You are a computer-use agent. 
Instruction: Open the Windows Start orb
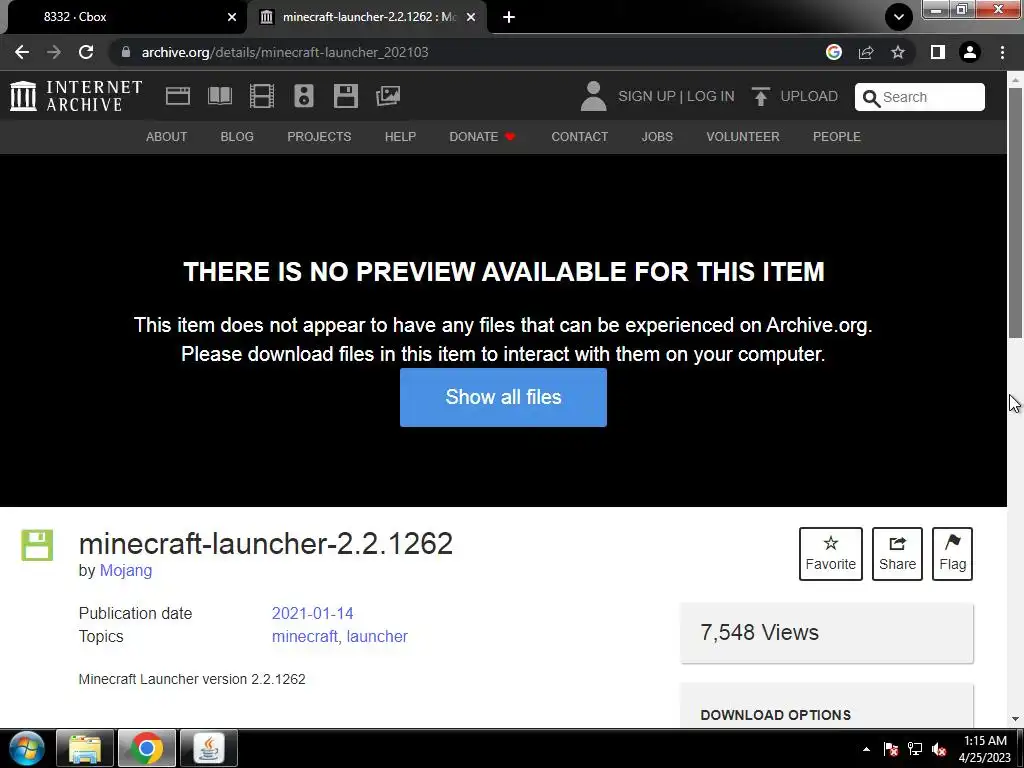(26, 748)
